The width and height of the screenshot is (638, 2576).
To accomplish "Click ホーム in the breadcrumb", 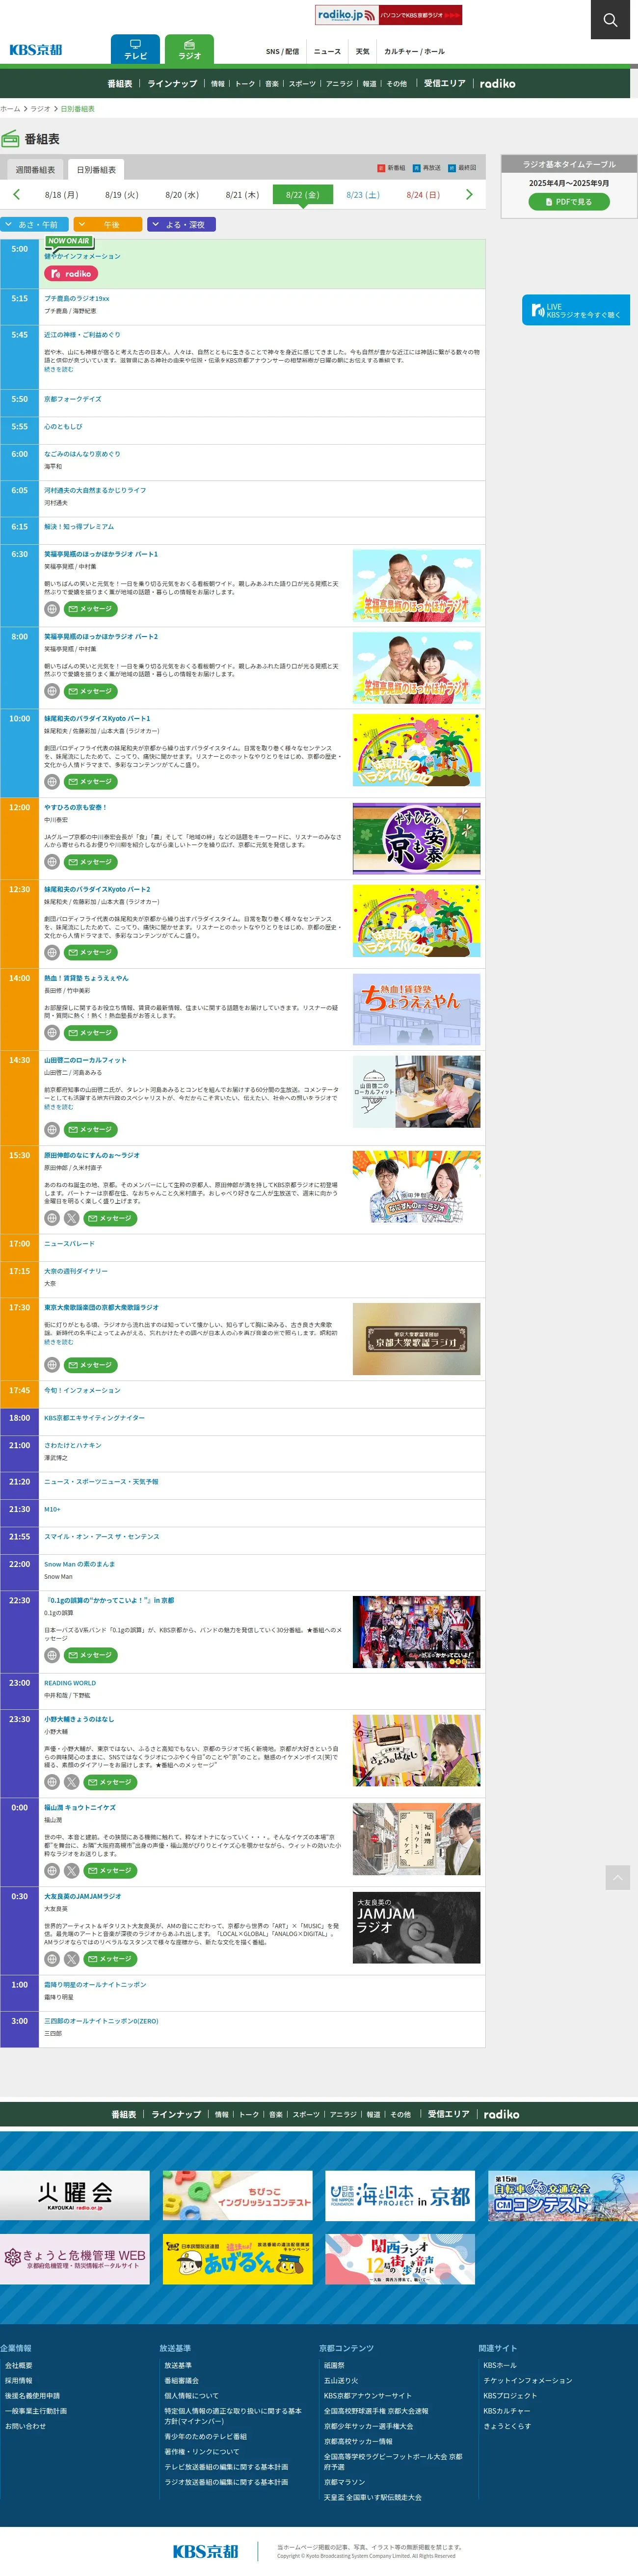I will click(10, 109).
